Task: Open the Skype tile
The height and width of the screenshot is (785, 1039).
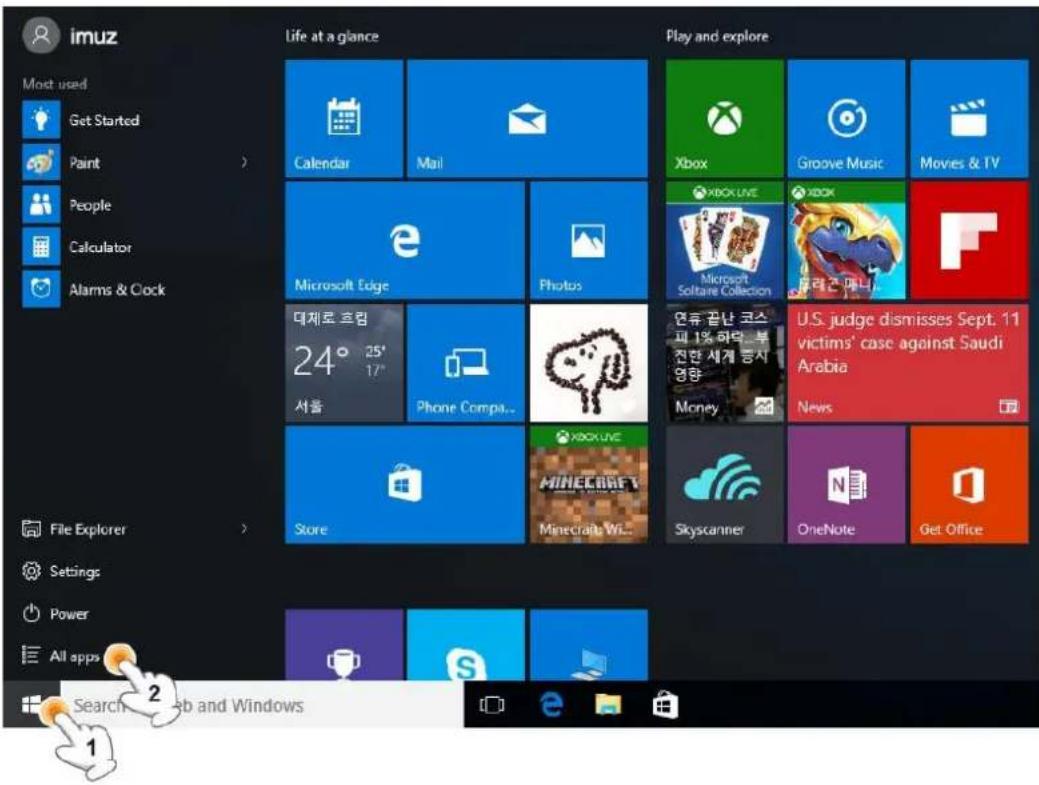Action: pyautogui.click(x=466, y=645)
